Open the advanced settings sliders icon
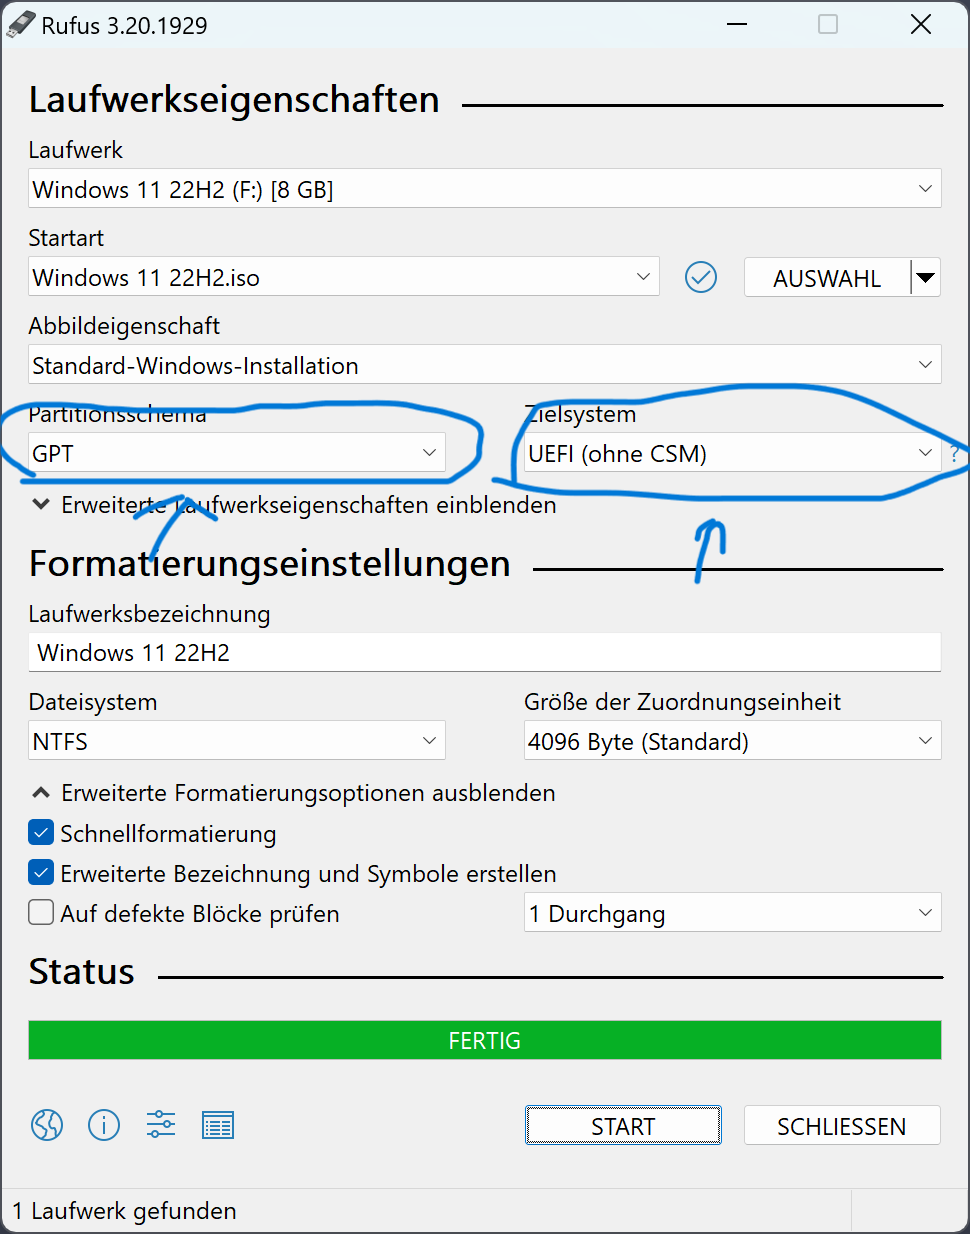Viewport: 970px width, 1234px height. tap(160, 1125)
